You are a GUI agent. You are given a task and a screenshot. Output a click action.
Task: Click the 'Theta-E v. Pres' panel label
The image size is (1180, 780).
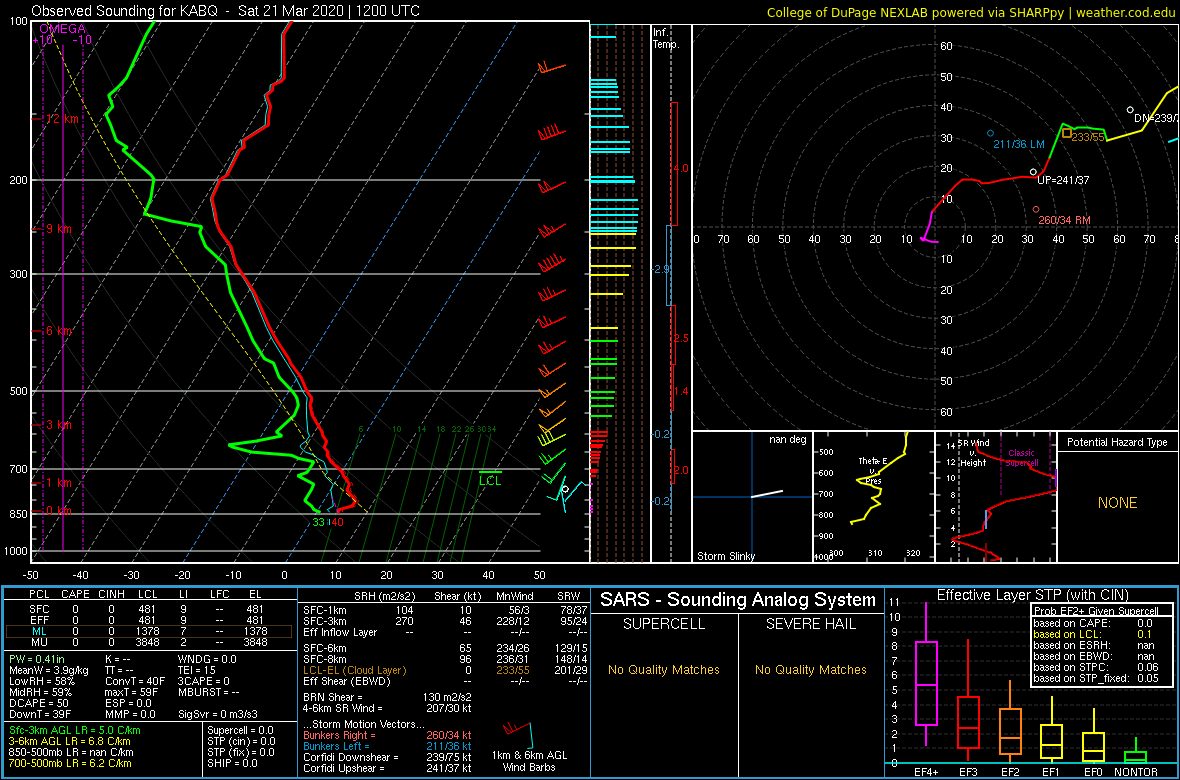873,470
